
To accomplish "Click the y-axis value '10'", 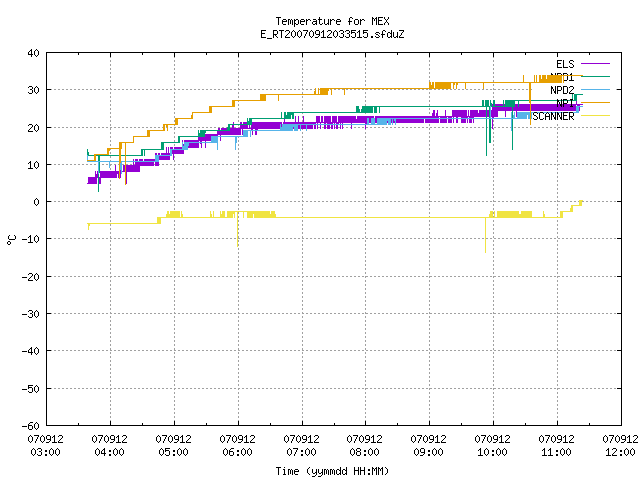I will point(33,165).
